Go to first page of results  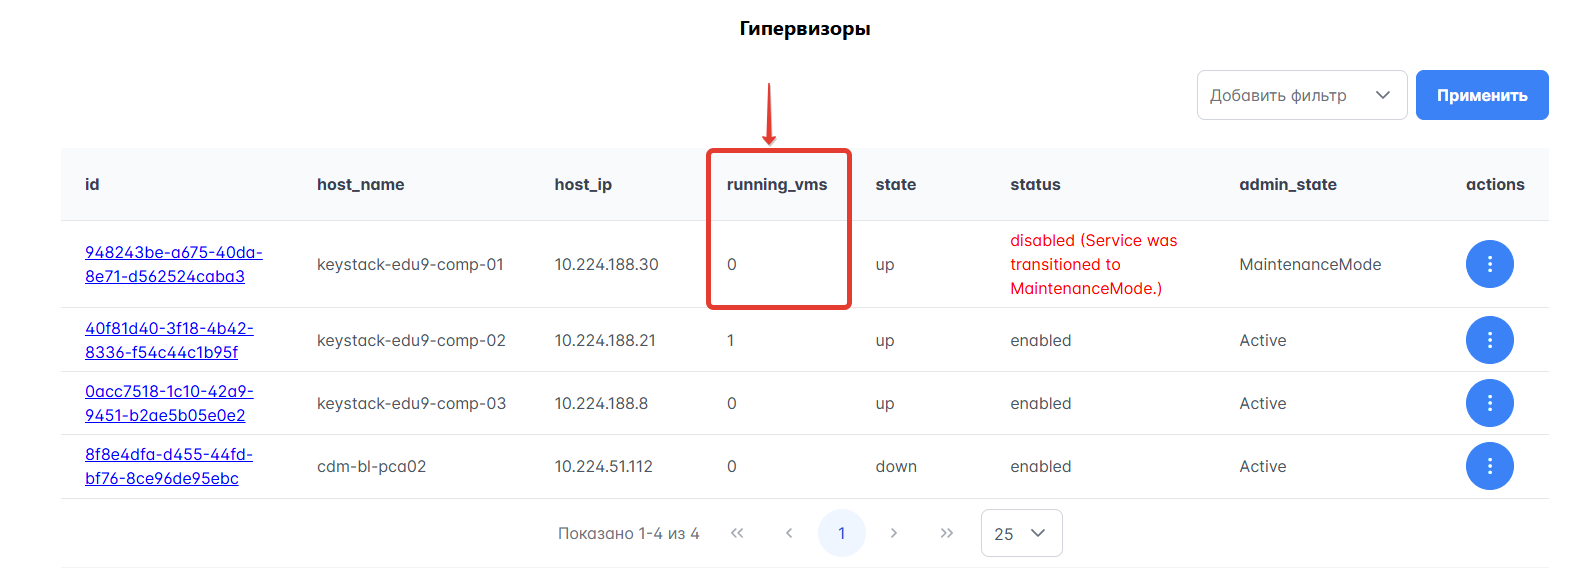click(737, 533)
